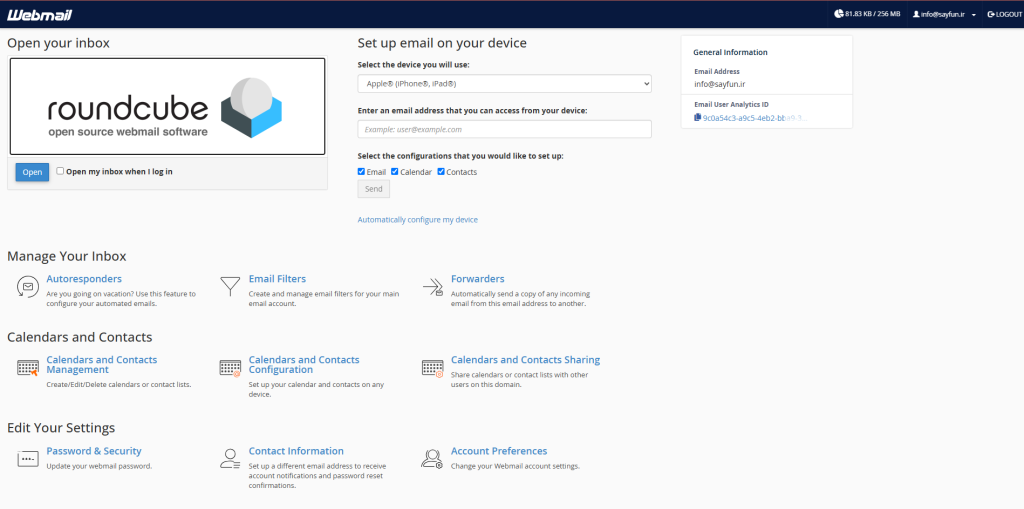Click 'Update your webmail password.' text
1024x509 pixels.
pyautogui.click(x=99, y=466)
